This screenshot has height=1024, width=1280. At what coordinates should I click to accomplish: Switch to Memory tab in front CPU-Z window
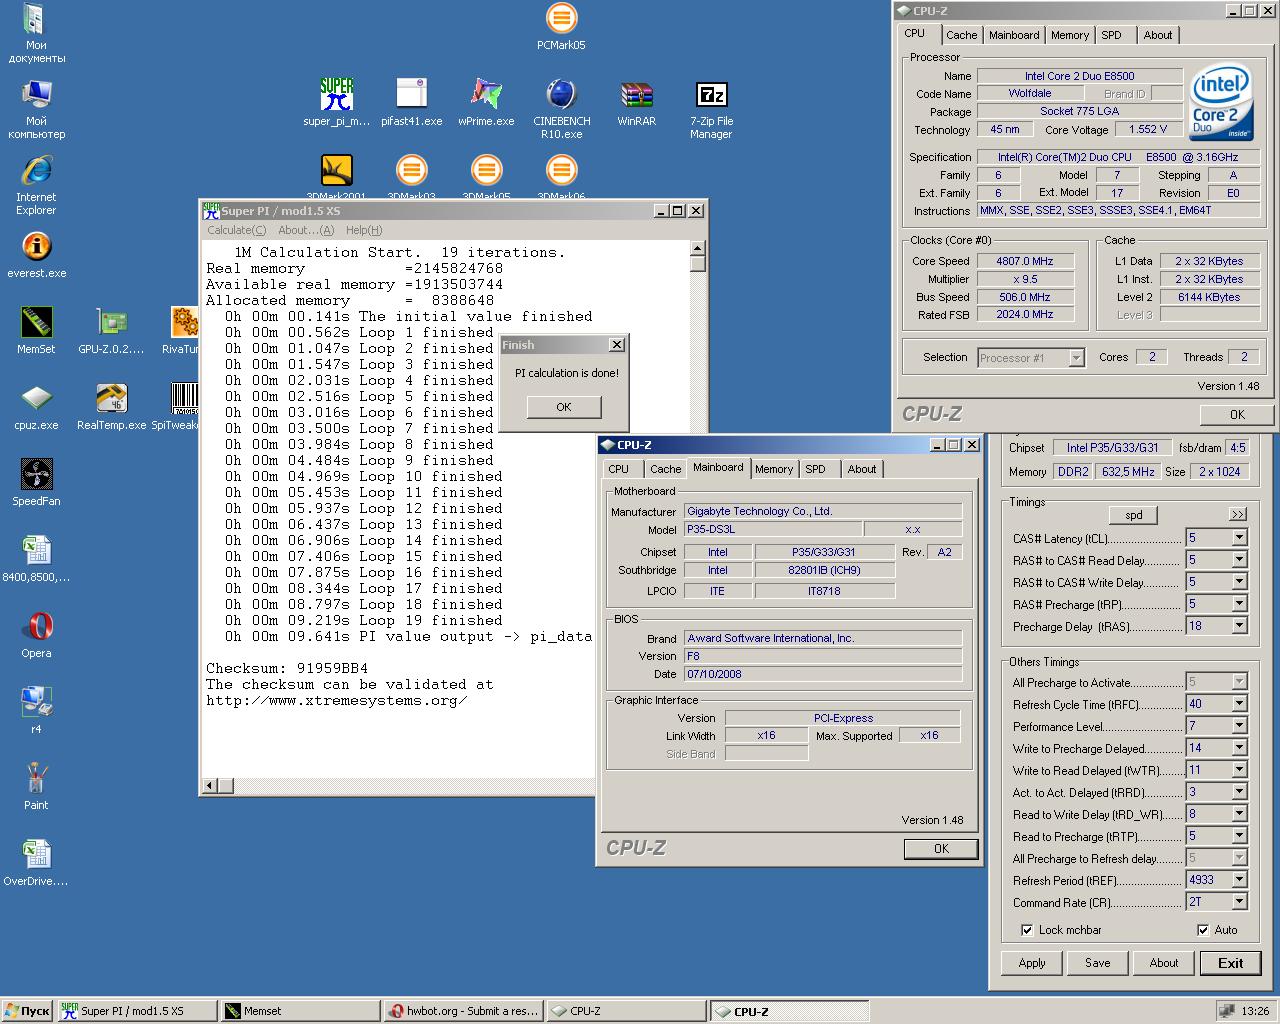(x=773, y=469)
